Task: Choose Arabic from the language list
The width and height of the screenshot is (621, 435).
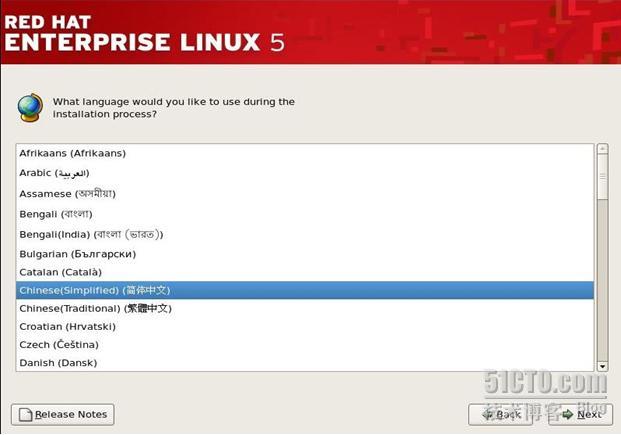Action: (305, 174)
